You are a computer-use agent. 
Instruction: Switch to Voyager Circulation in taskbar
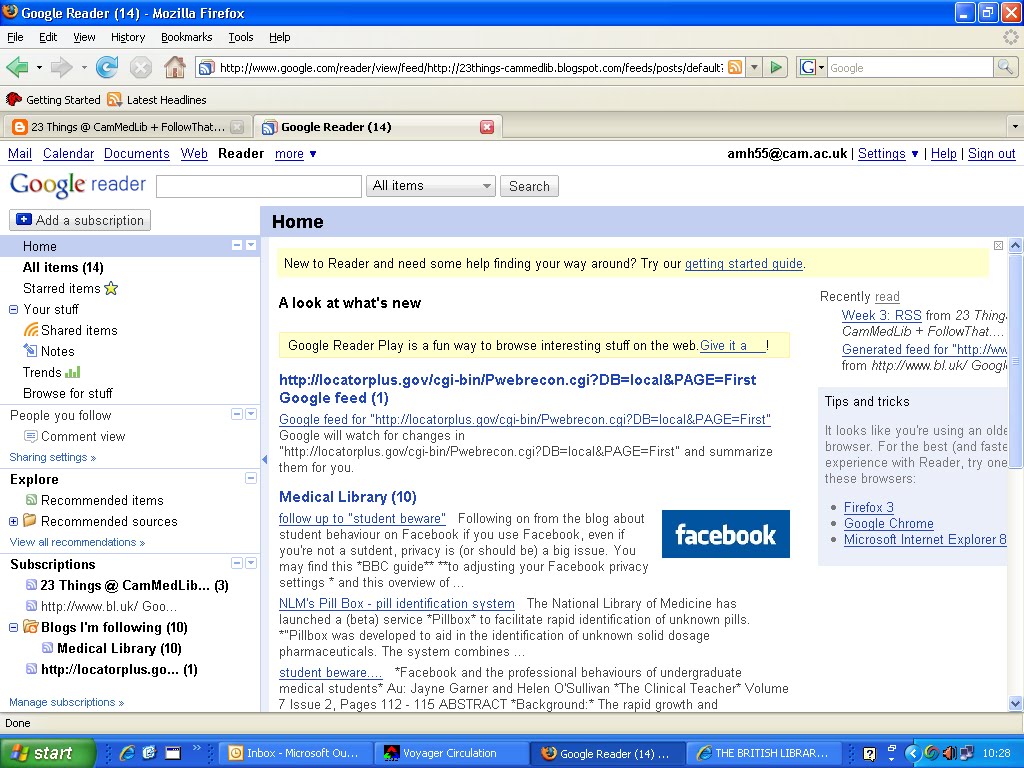click(449, 753)
